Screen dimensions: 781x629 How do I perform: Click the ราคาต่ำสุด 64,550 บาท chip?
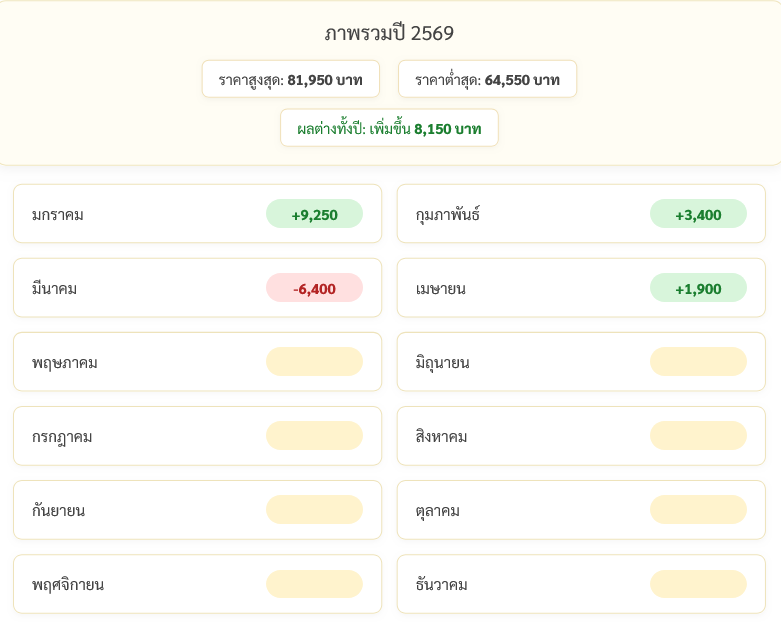[x=487, y=79]
